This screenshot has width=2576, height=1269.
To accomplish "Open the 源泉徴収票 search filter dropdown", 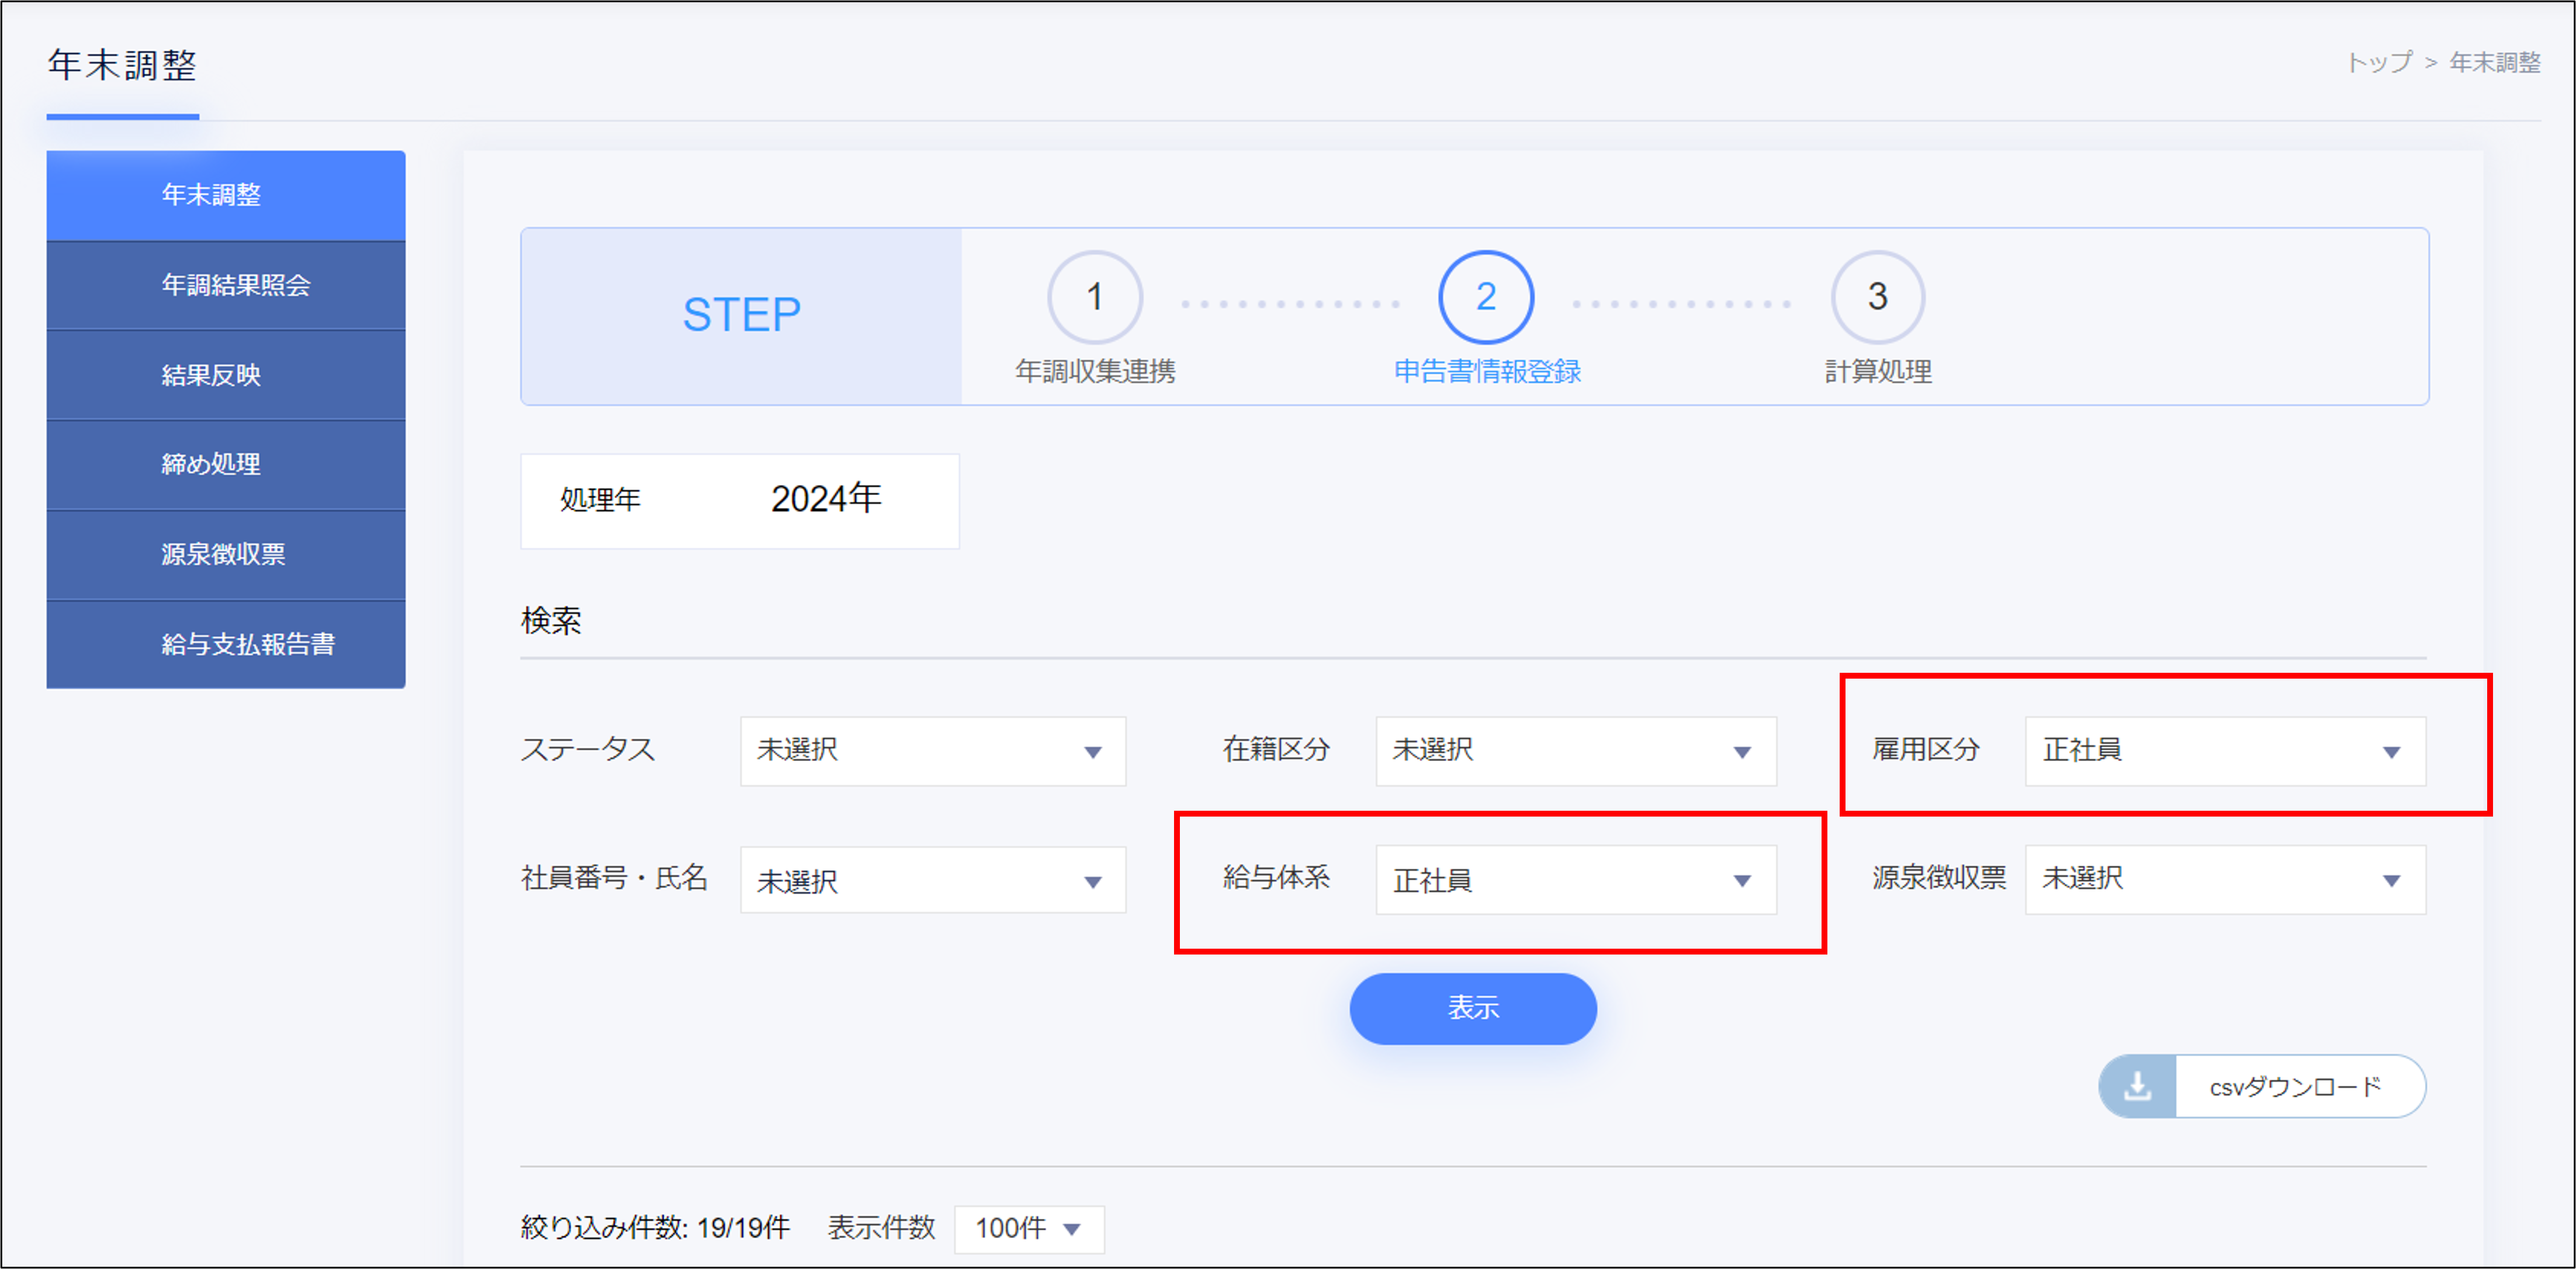I will [x=2224, y=880].
